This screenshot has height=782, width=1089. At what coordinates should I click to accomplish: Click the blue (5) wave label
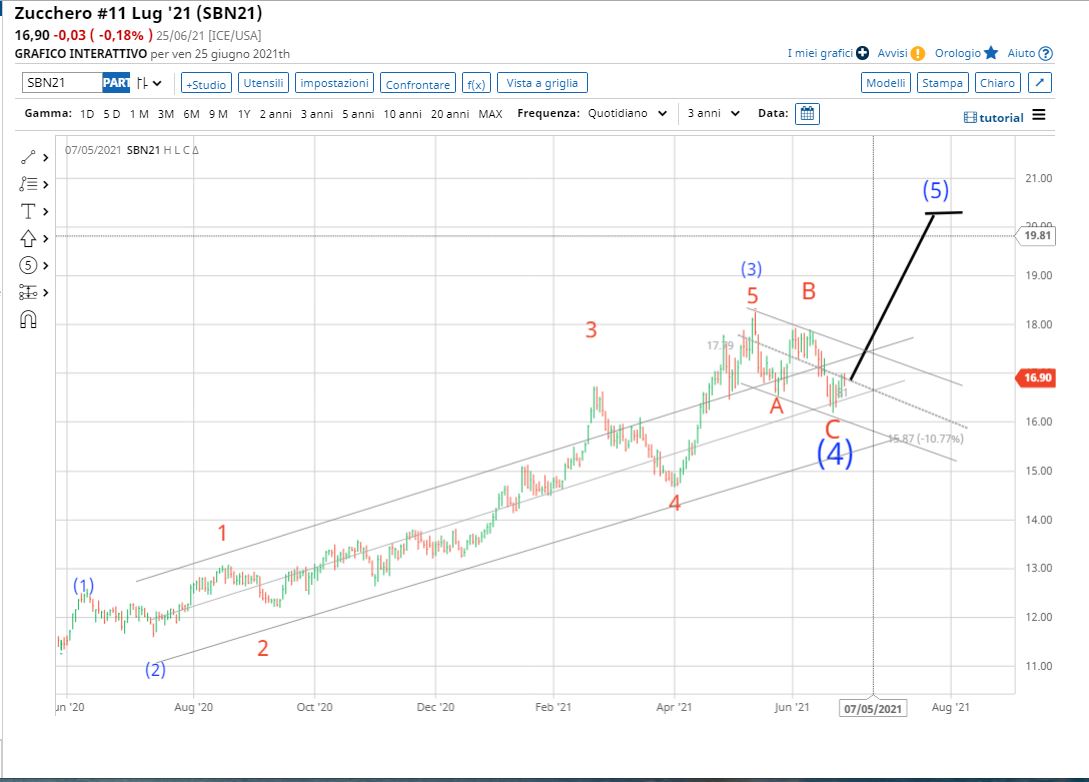pyautogui.click(x=936, y=190)
